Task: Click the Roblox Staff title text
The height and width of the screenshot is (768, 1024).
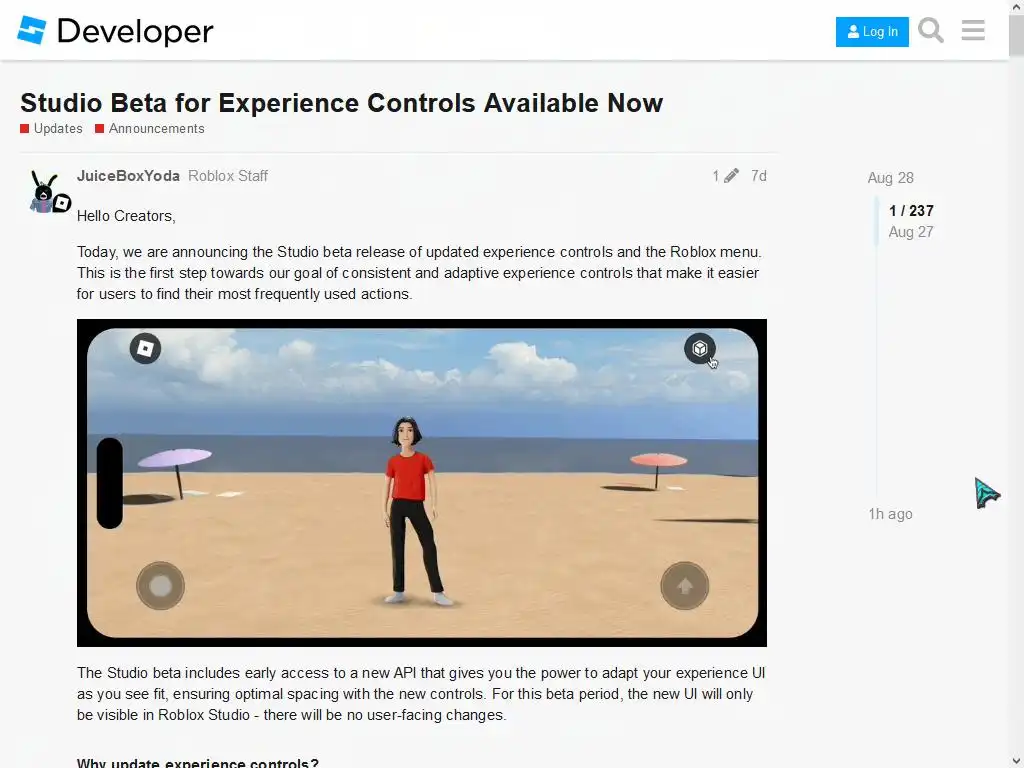Action: [228, 176]
